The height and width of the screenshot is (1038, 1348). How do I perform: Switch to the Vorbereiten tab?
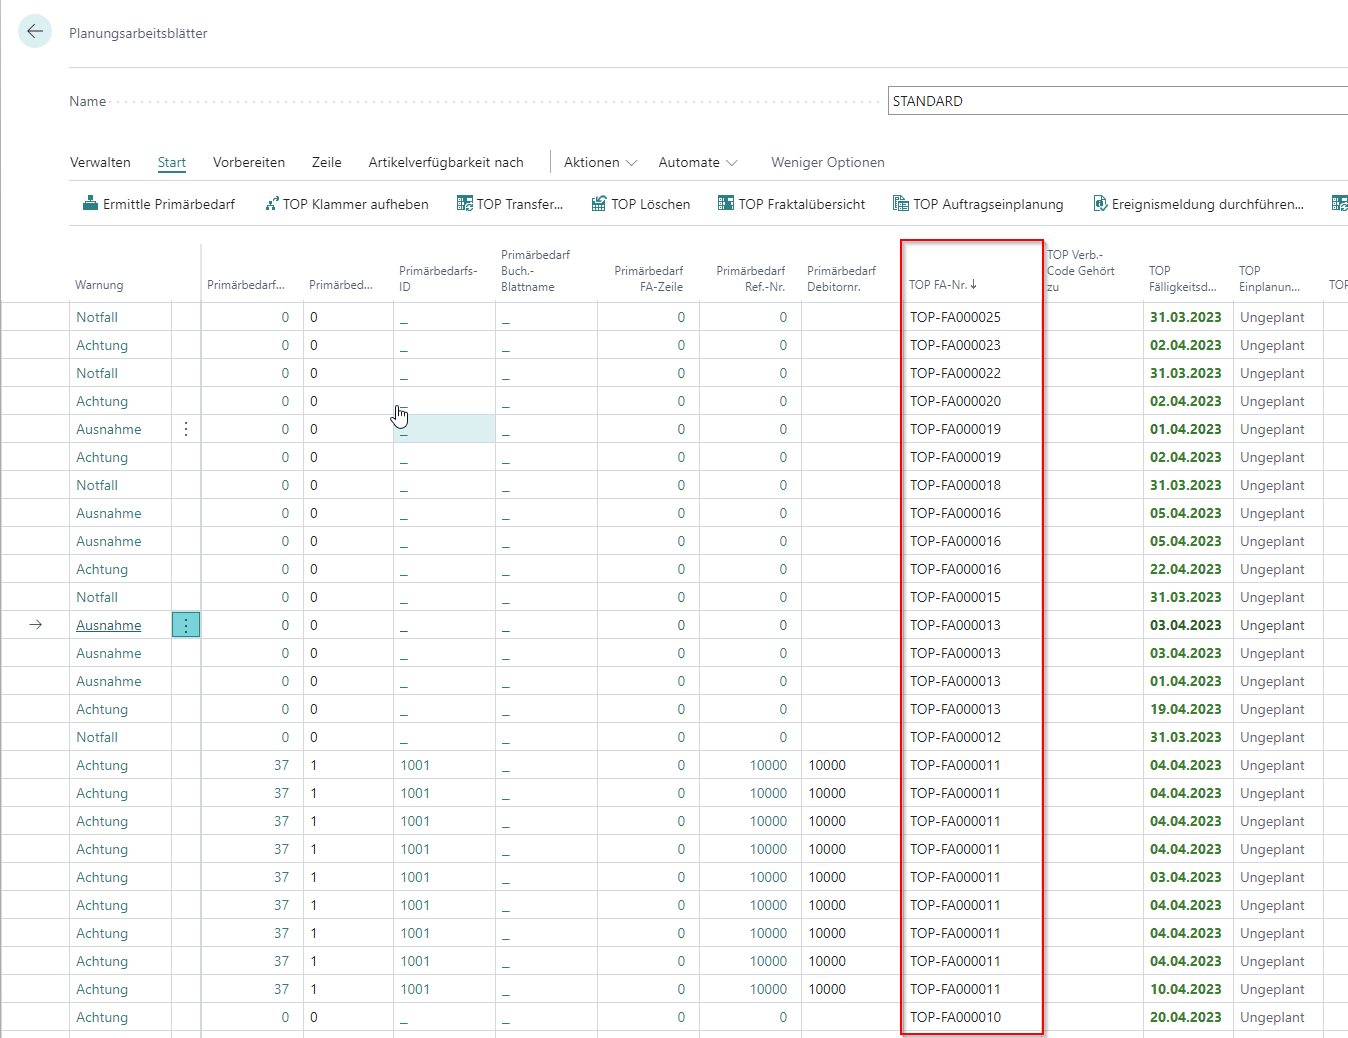[249, 162]
